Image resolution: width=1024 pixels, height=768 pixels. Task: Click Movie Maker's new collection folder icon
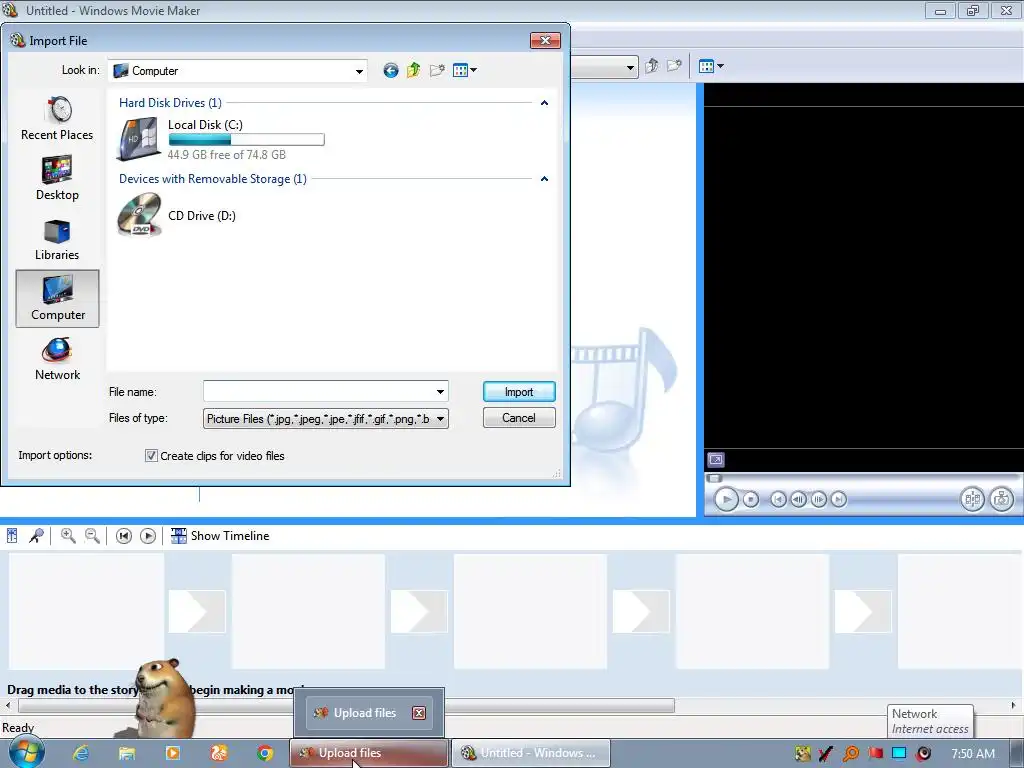(674, 66)
